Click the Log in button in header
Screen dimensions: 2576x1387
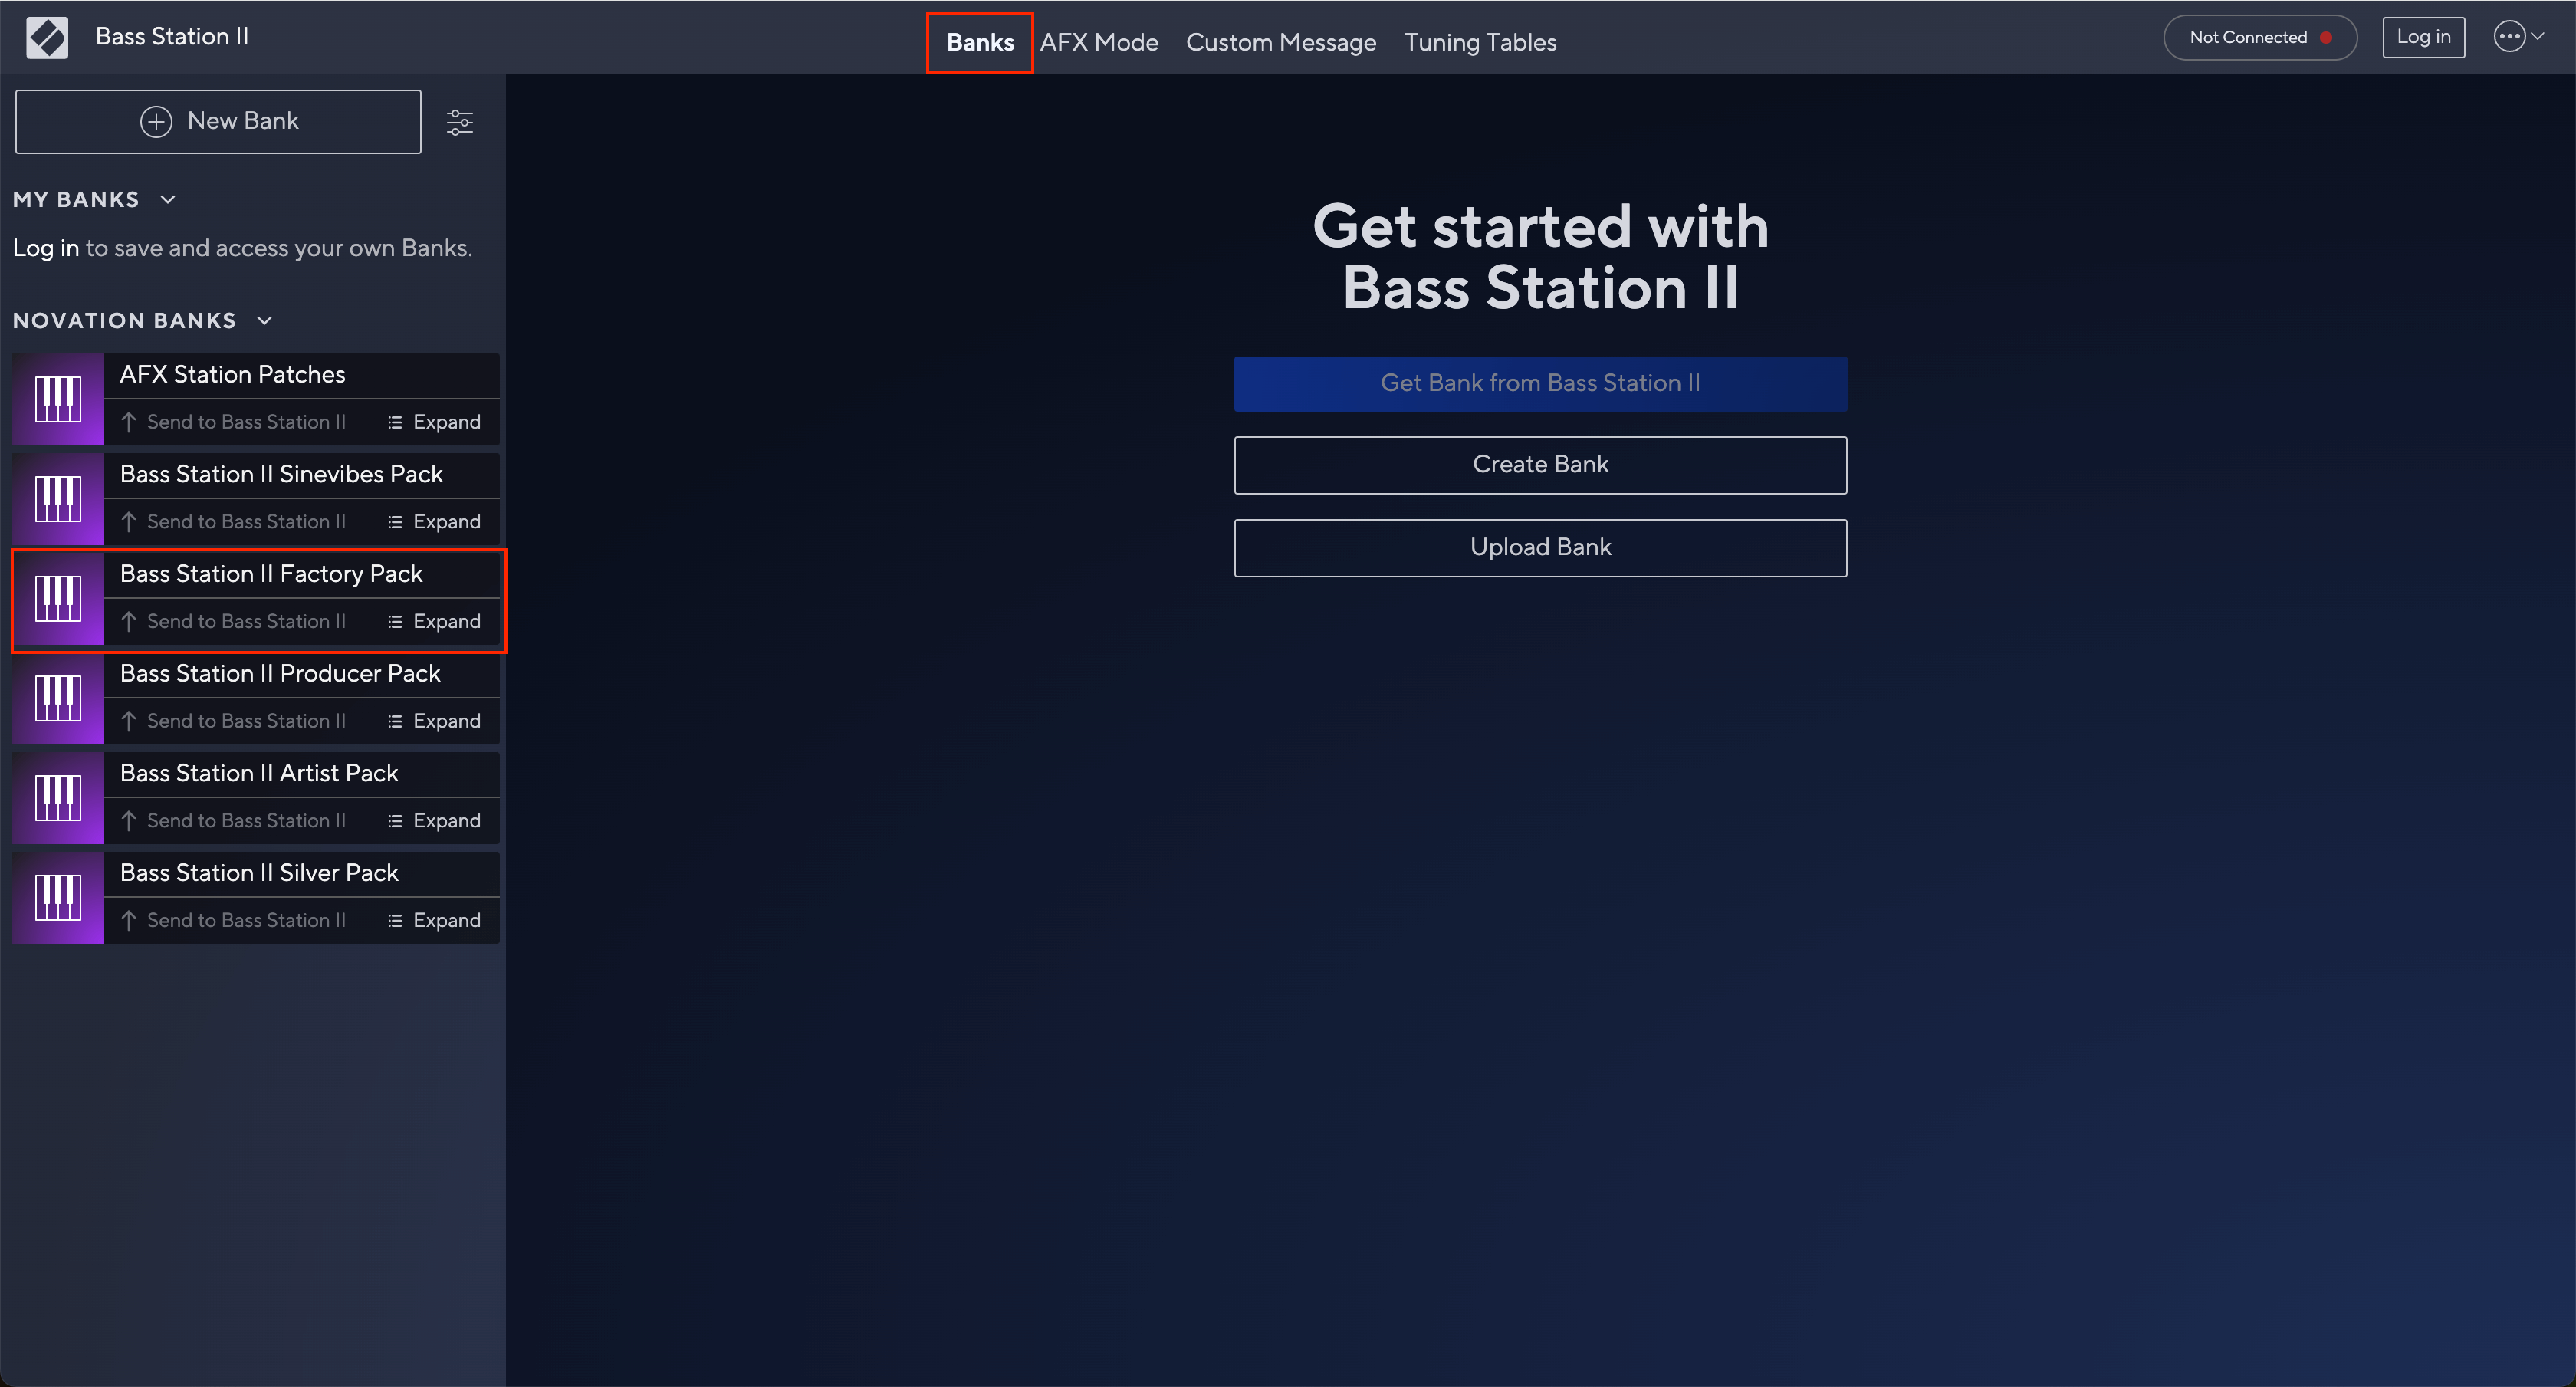click(x=2423, y=37)
